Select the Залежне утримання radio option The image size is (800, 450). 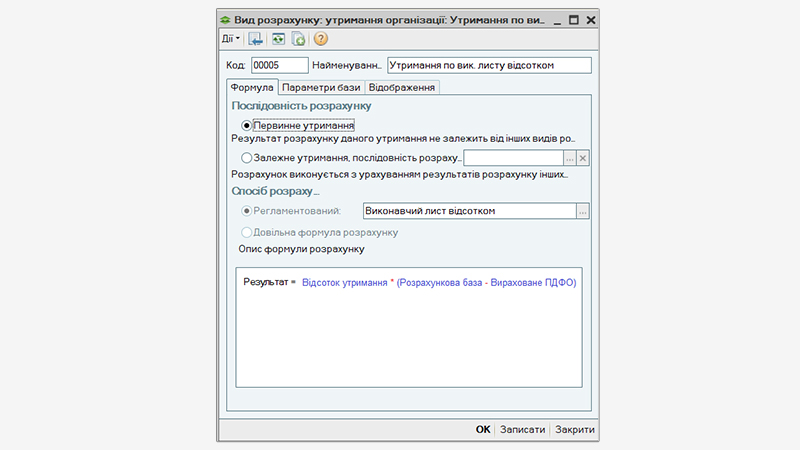click(246, 158)
